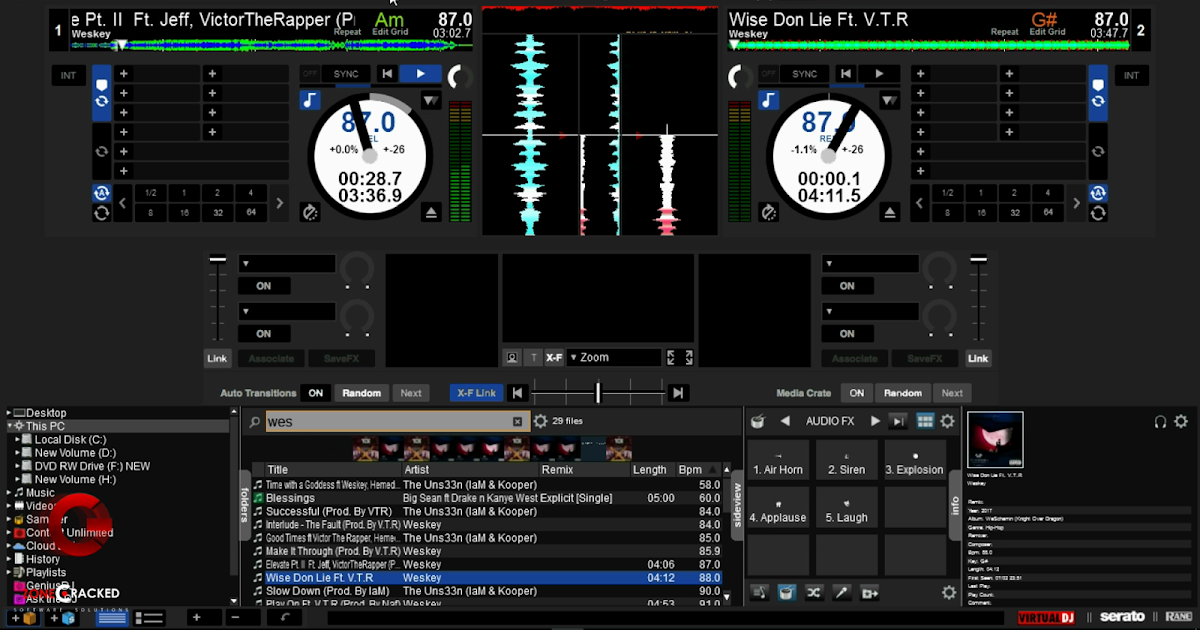Add first cue point on right deck
This screenshot has width=1200, height=630.
920,74
